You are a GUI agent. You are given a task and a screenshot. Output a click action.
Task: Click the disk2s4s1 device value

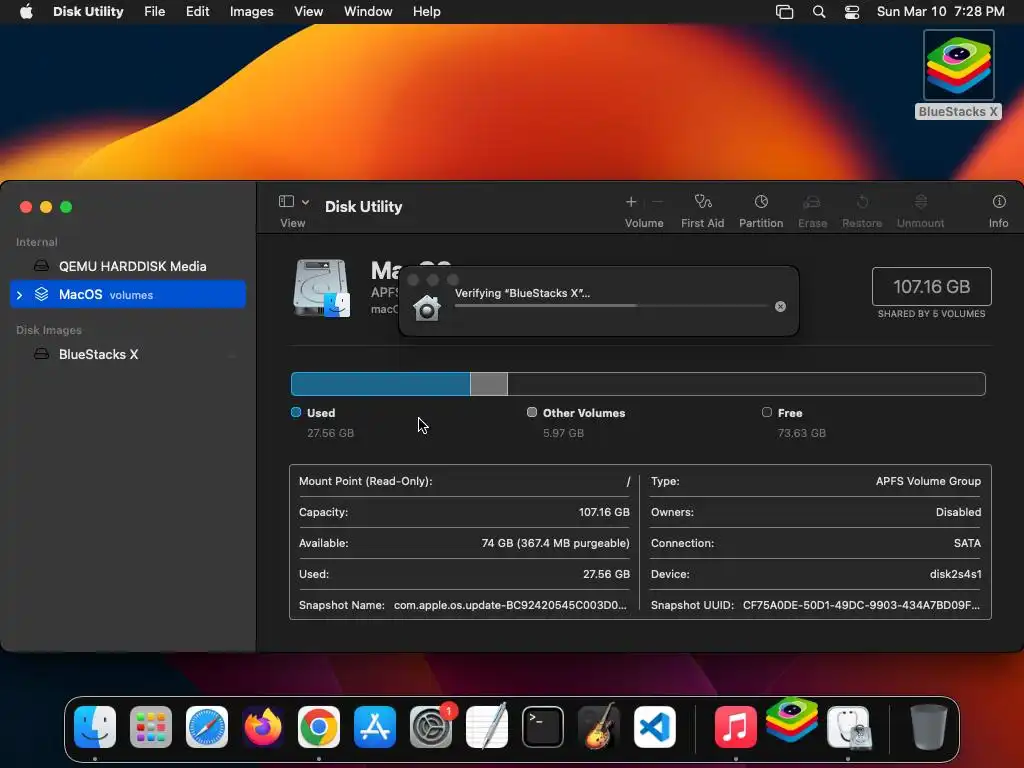click(955, 574)
